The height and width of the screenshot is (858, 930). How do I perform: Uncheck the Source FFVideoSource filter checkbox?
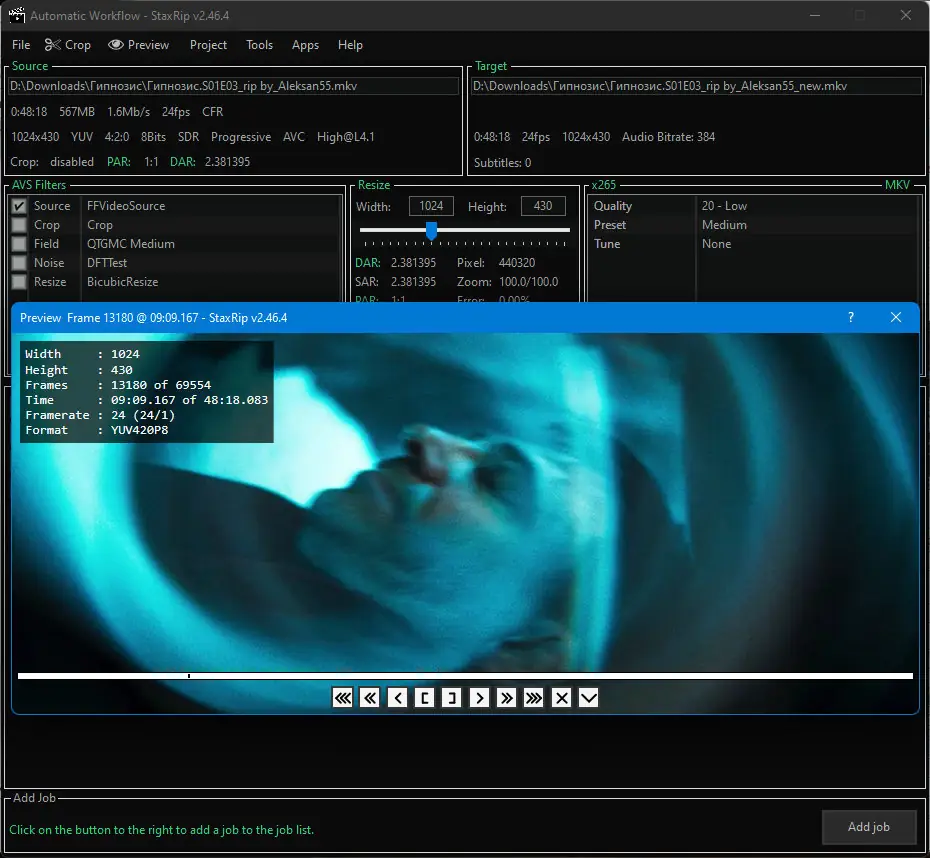coord(19,206)
